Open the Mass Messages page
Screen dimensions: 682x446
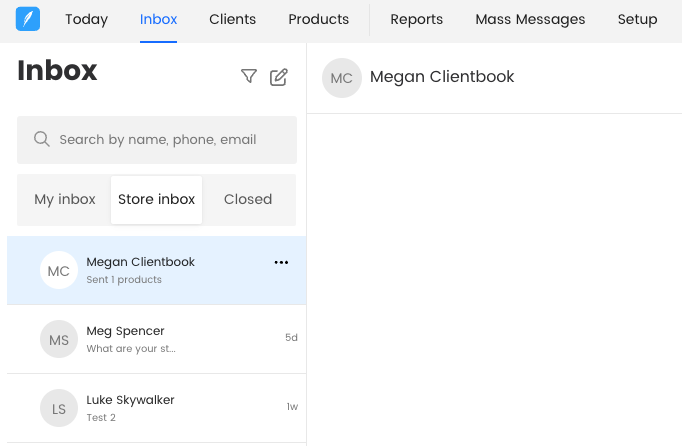(x=530, y=19)
